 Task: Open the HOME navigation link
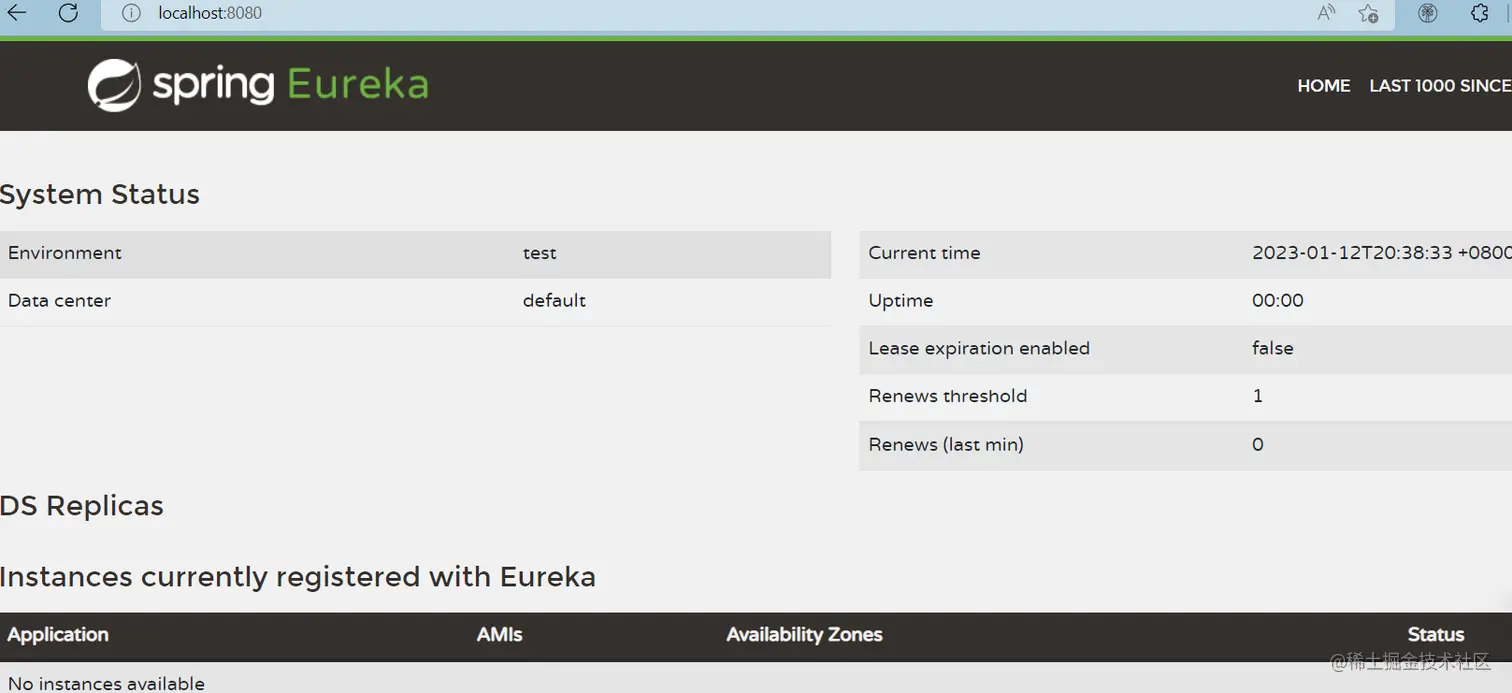(x=1324, y=86)
